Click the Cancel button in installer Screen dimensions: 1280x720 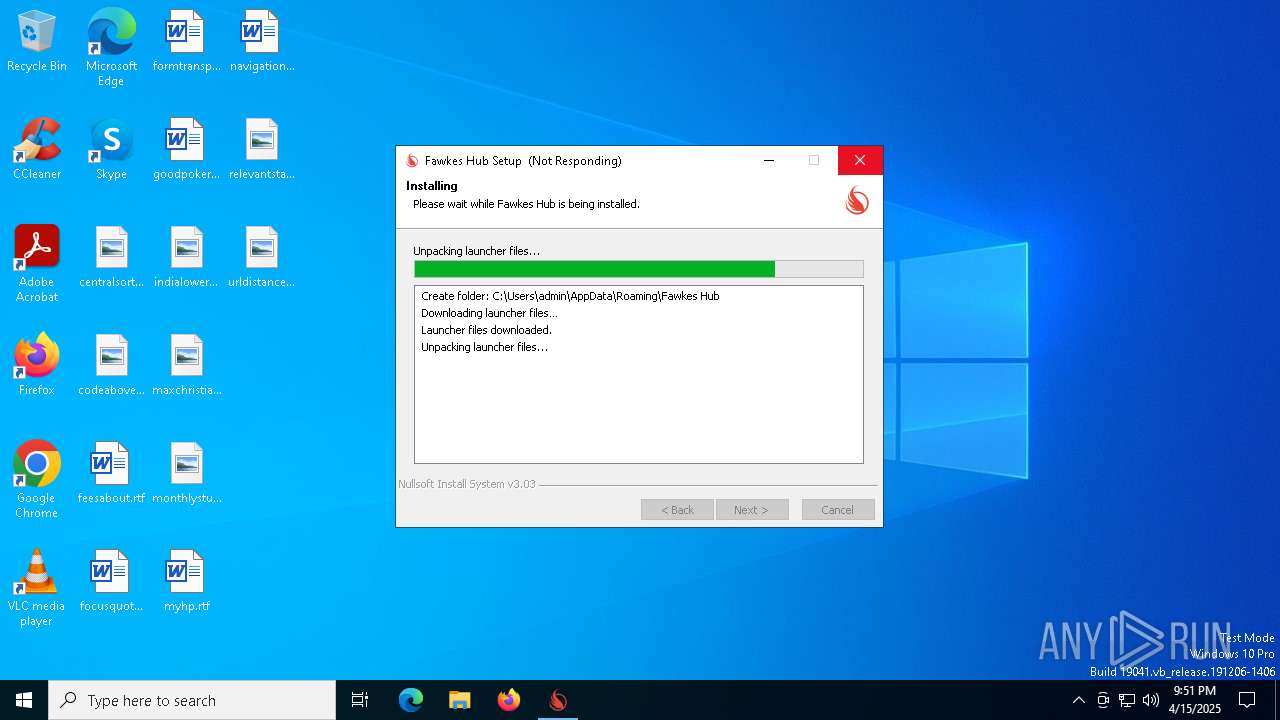(x=838, y=510)
